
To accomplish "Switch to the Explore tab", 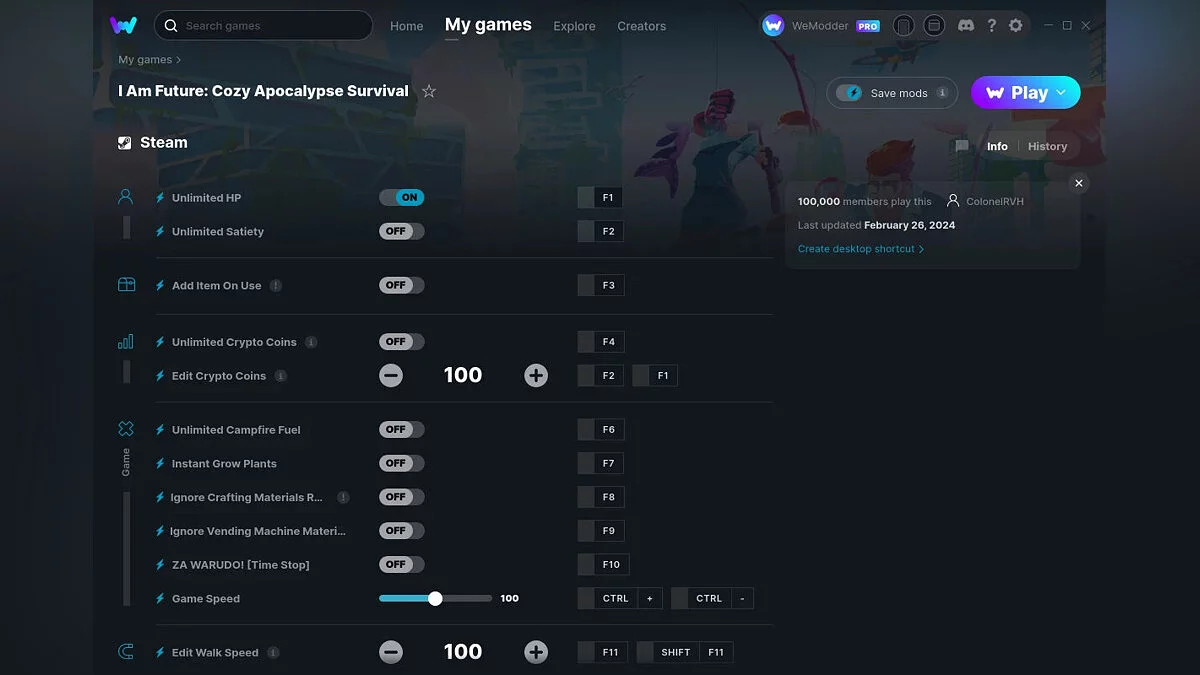I will point(574,26).
